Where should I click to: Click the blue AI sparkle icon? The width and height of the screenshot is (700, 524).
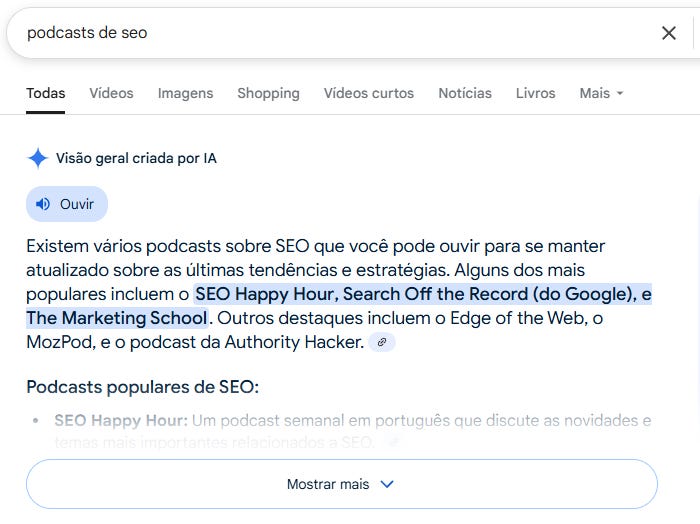click(x=38, y=158)
